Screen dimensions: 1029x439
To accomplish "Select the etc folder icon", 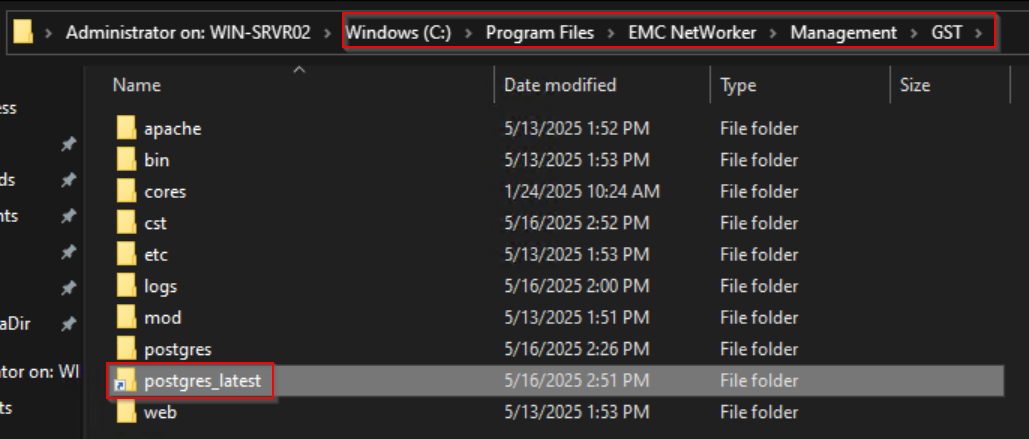I will (x=126, y=254).
